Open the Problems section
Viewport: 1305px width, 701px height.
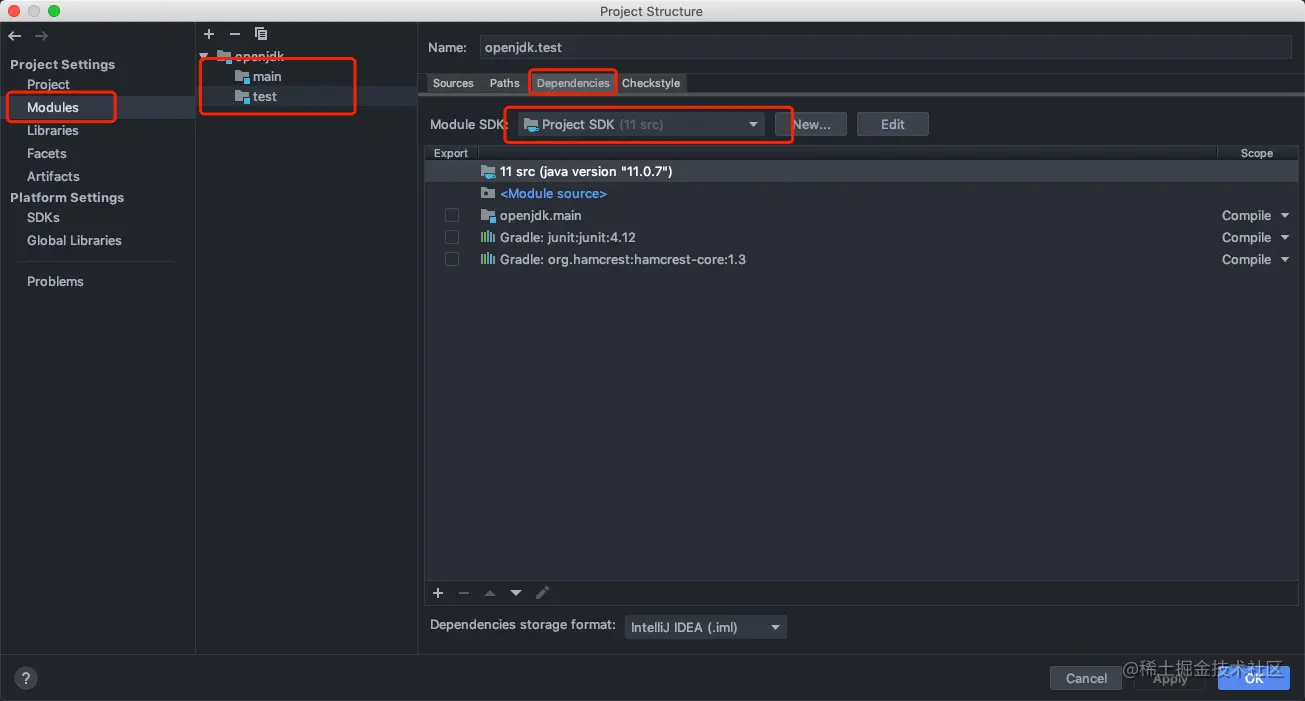click(x=55, y=281)
